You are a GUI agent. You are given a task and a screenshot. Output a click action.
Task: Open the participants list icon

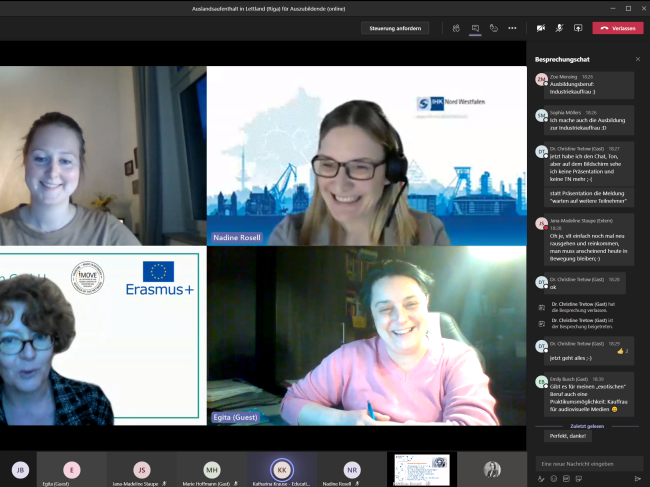[456, 28]
